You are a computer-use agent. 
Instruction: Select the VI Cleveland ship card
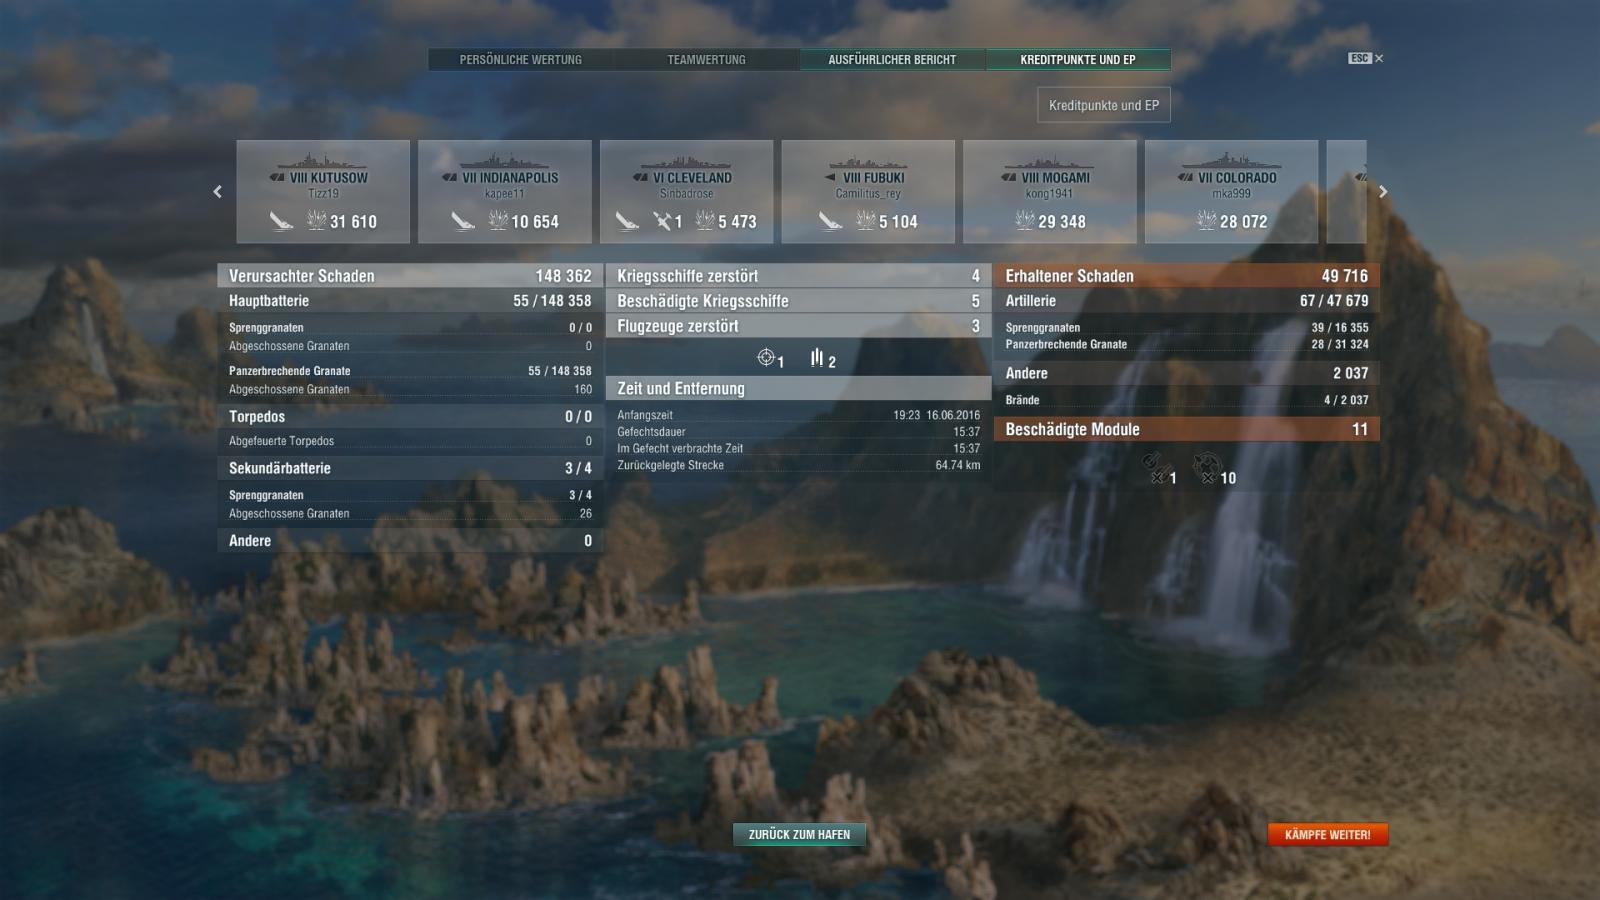tap(687, 192)
